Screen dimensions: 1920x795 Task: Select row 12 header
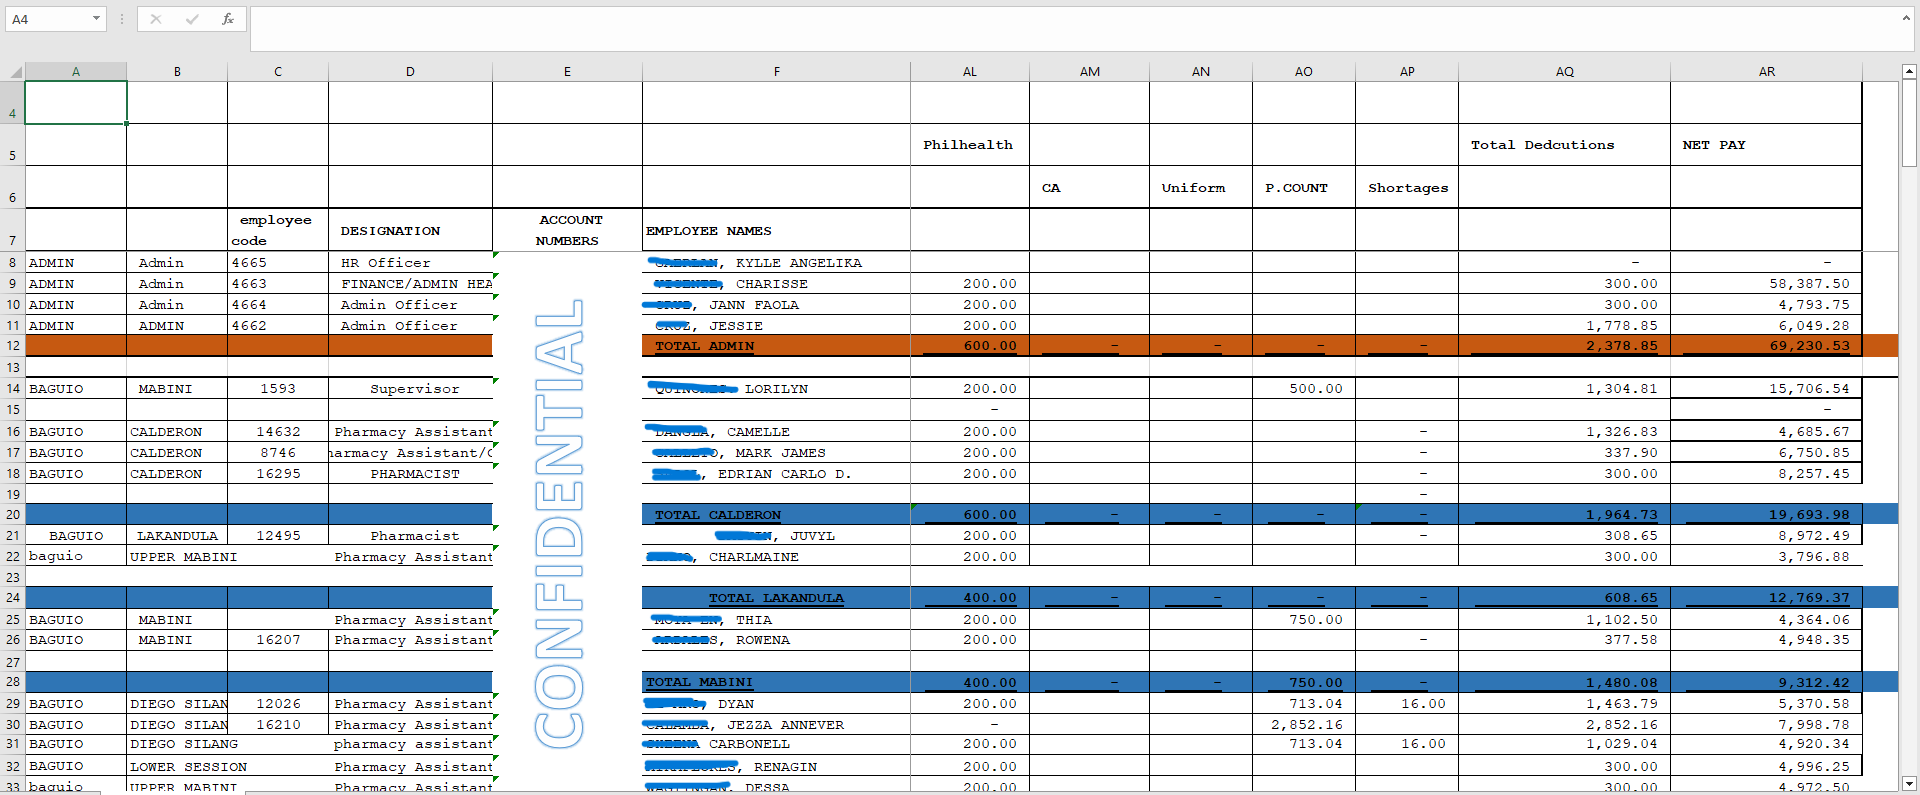click(13, 346)
